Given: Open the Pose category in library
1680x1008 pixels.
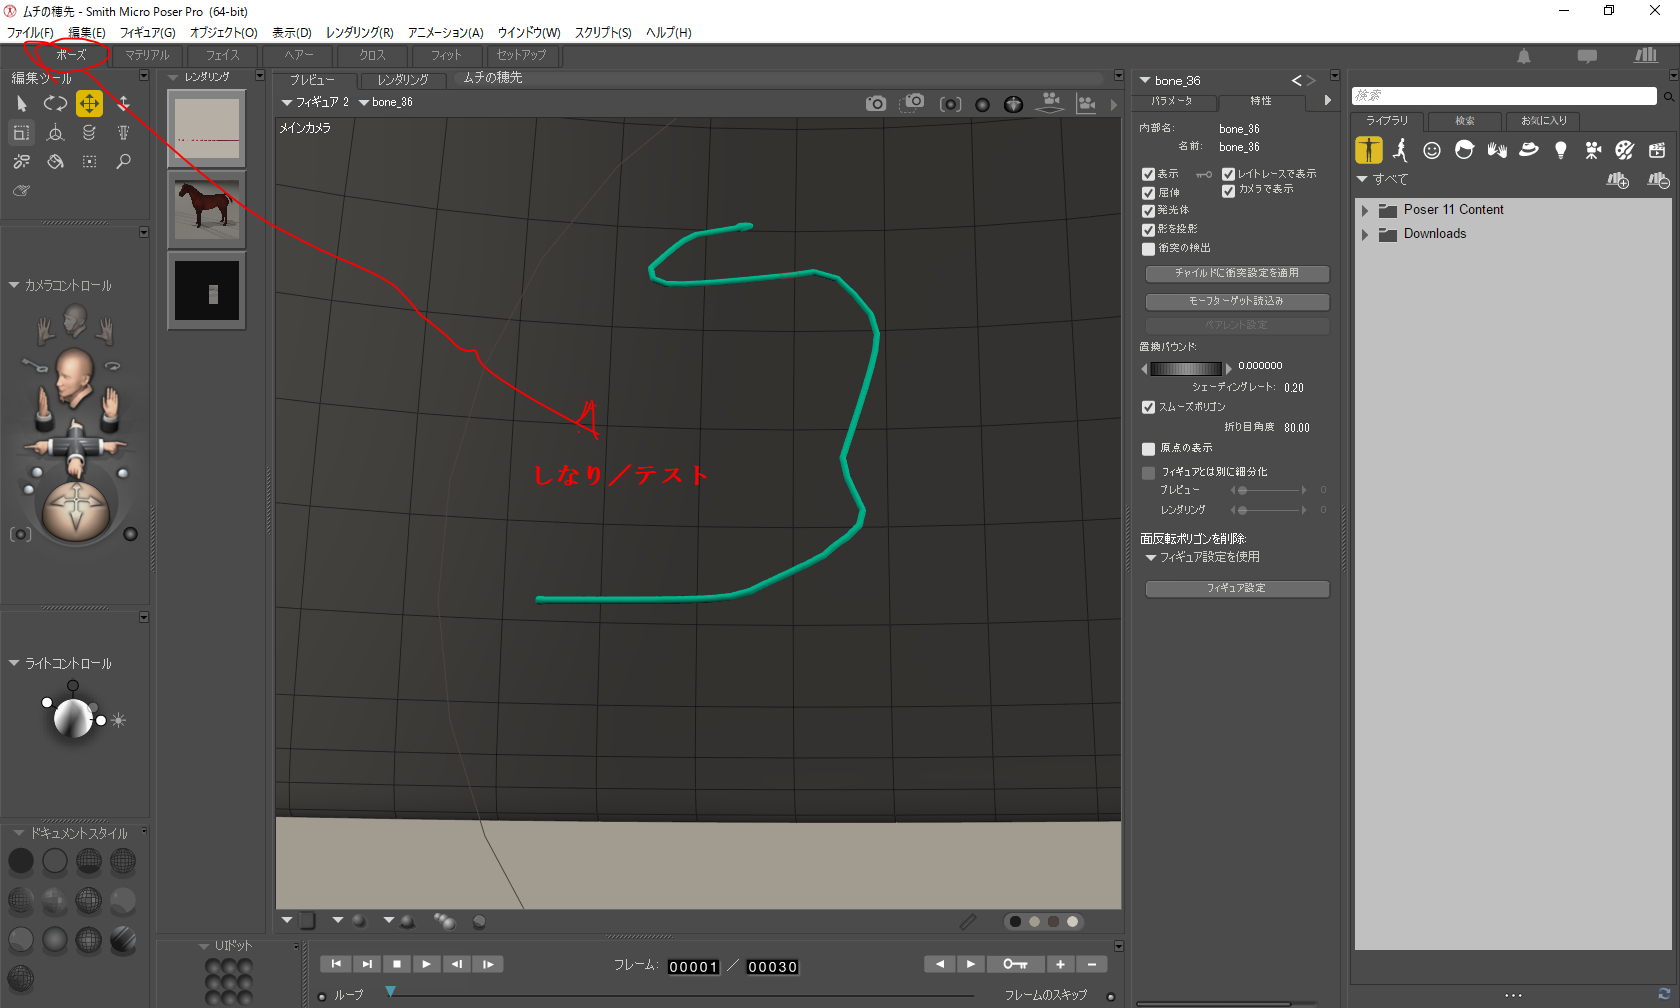Looking at the screenshot, I should point(1400,150).
